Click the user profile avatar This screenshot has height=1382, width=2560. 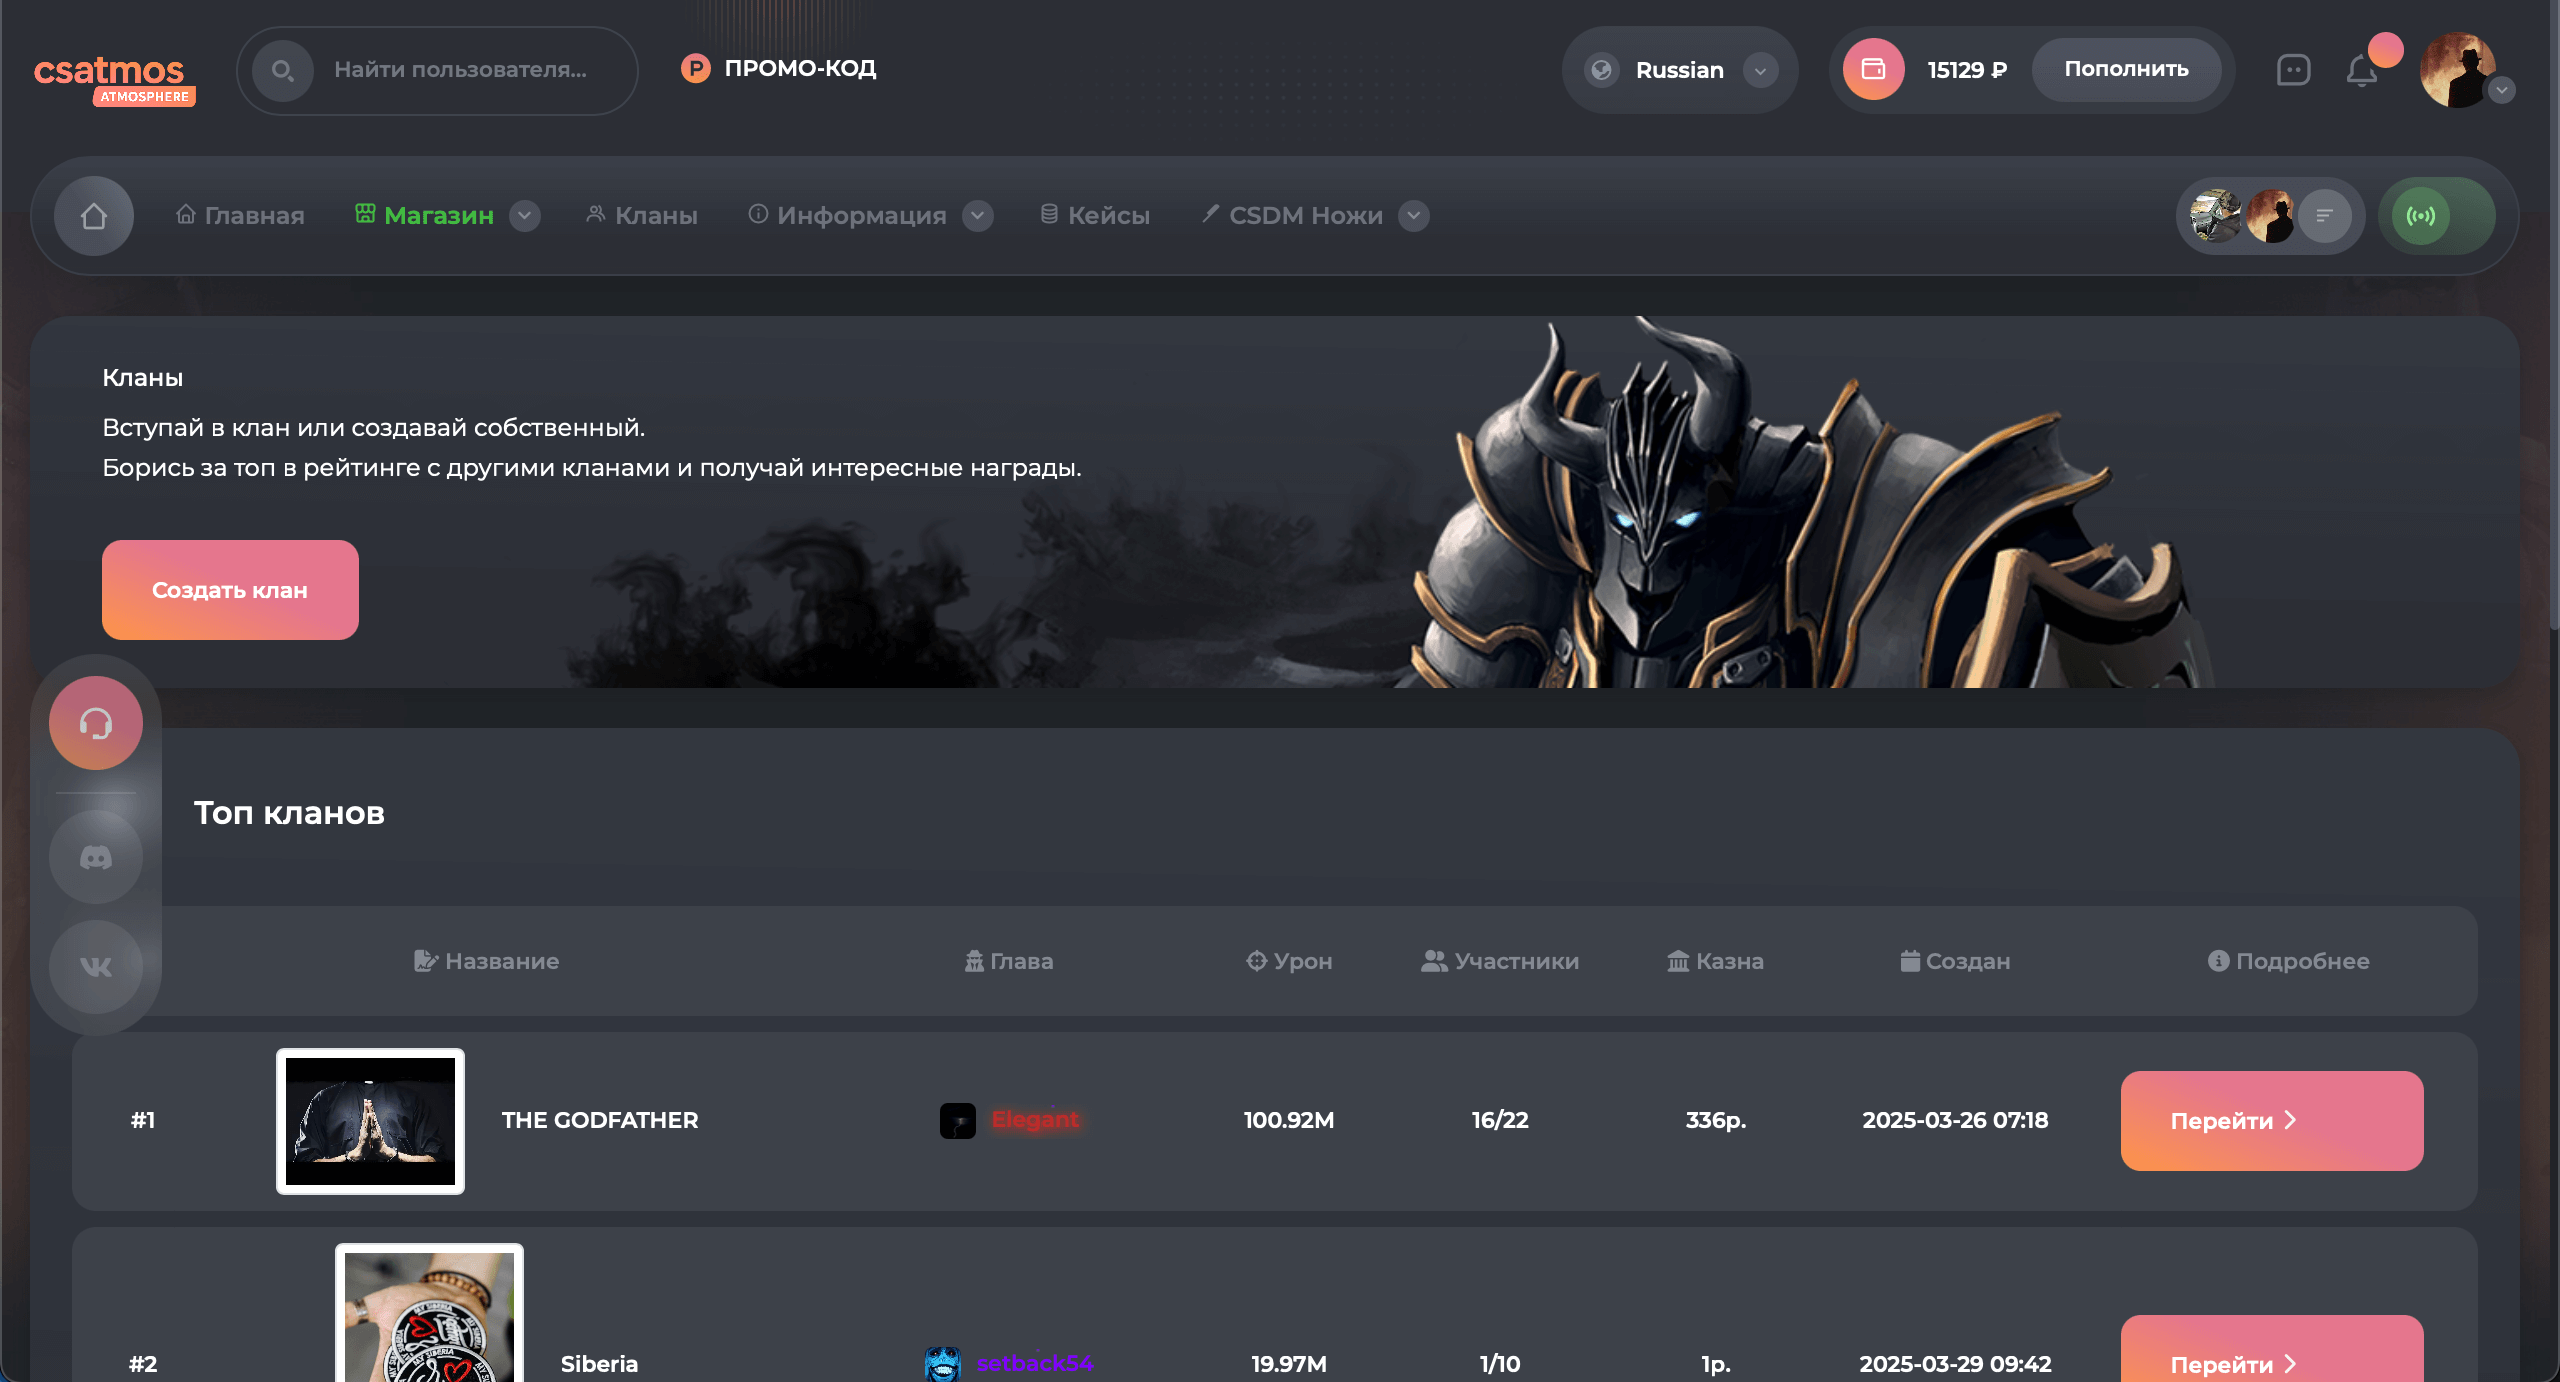[x=2457, y=70]
